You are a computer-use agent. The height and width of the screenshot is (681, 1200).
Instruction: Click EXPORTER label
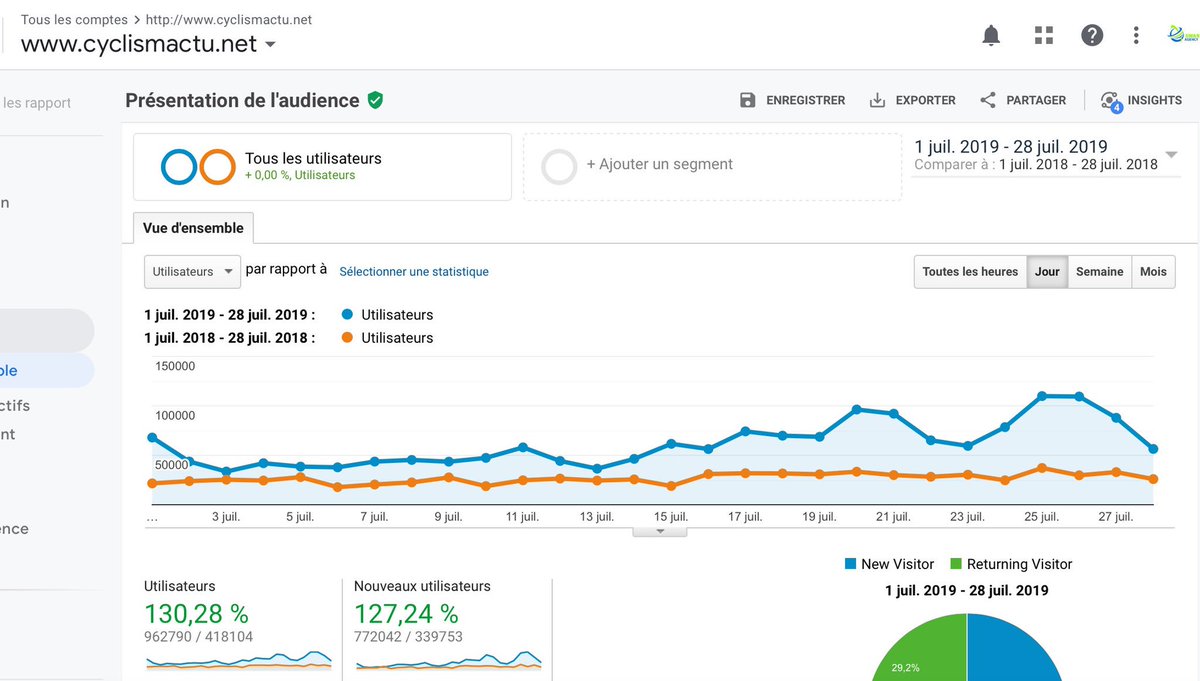(925, 100)
